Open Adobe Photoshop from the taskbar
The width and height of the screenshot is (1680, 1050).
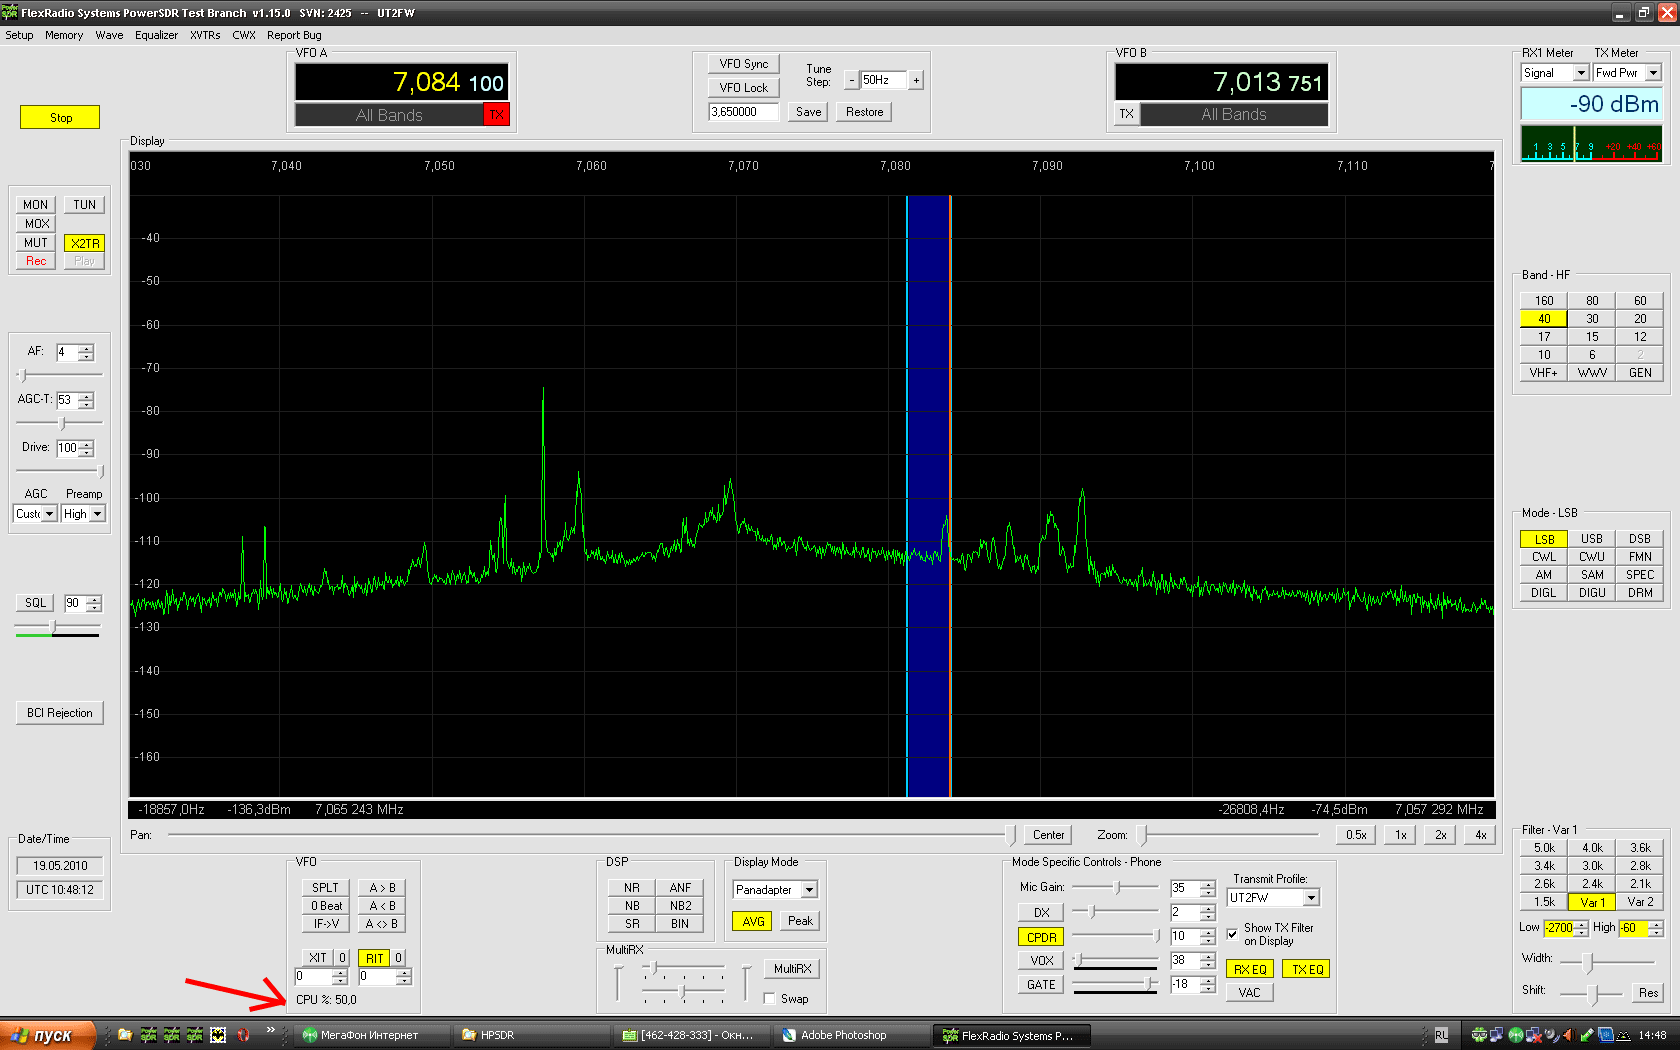(x=842, y=1035)
